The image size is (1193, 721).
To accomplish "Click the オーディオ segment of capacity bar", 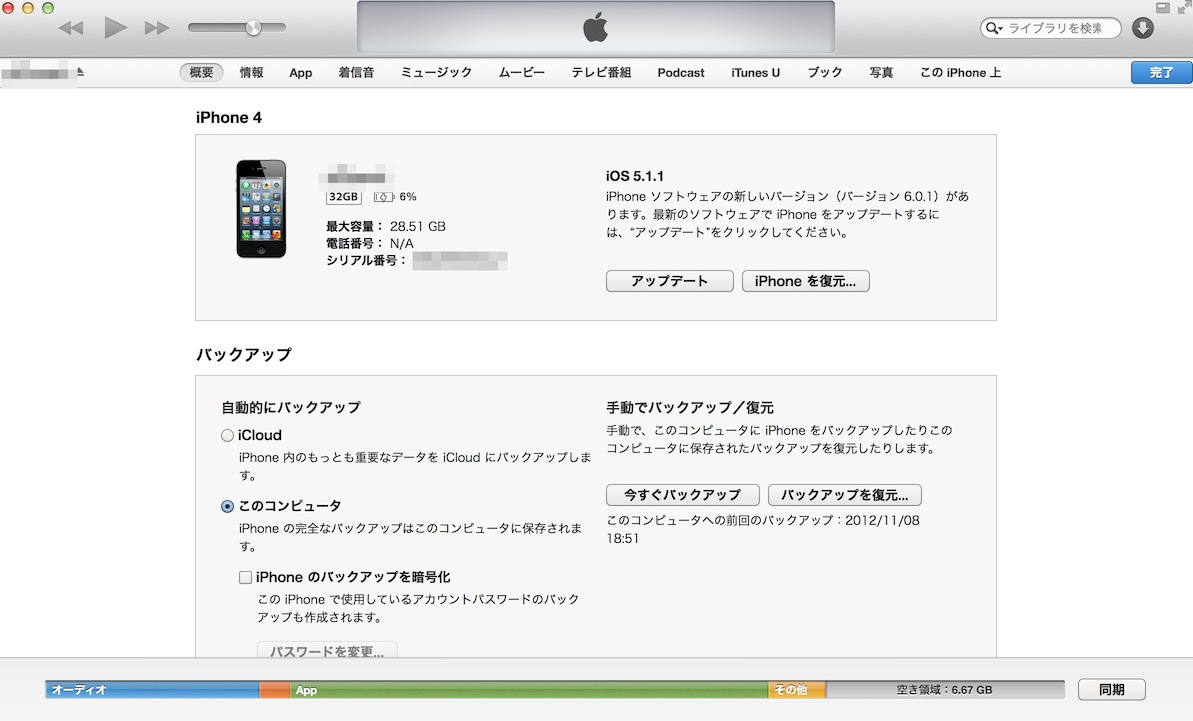I will (152, 690).
